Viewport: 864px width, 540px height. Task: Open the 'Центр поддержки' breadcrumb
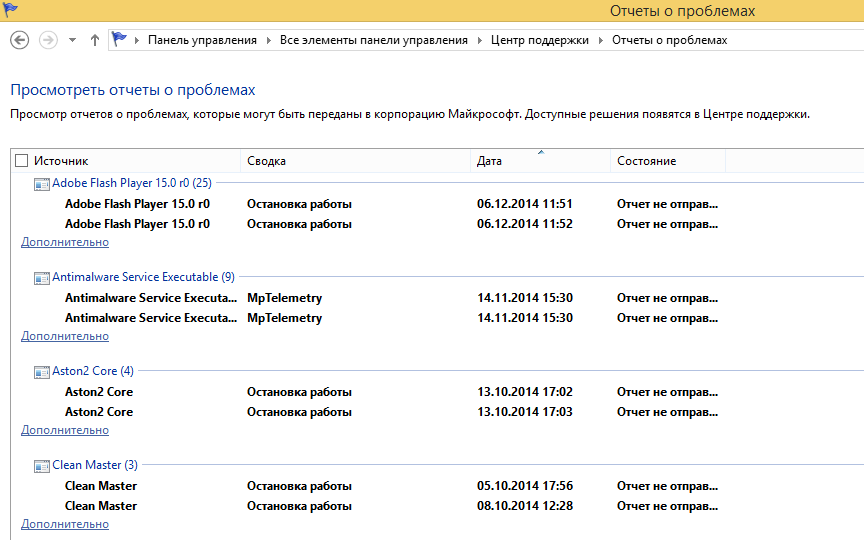(539, 40)
